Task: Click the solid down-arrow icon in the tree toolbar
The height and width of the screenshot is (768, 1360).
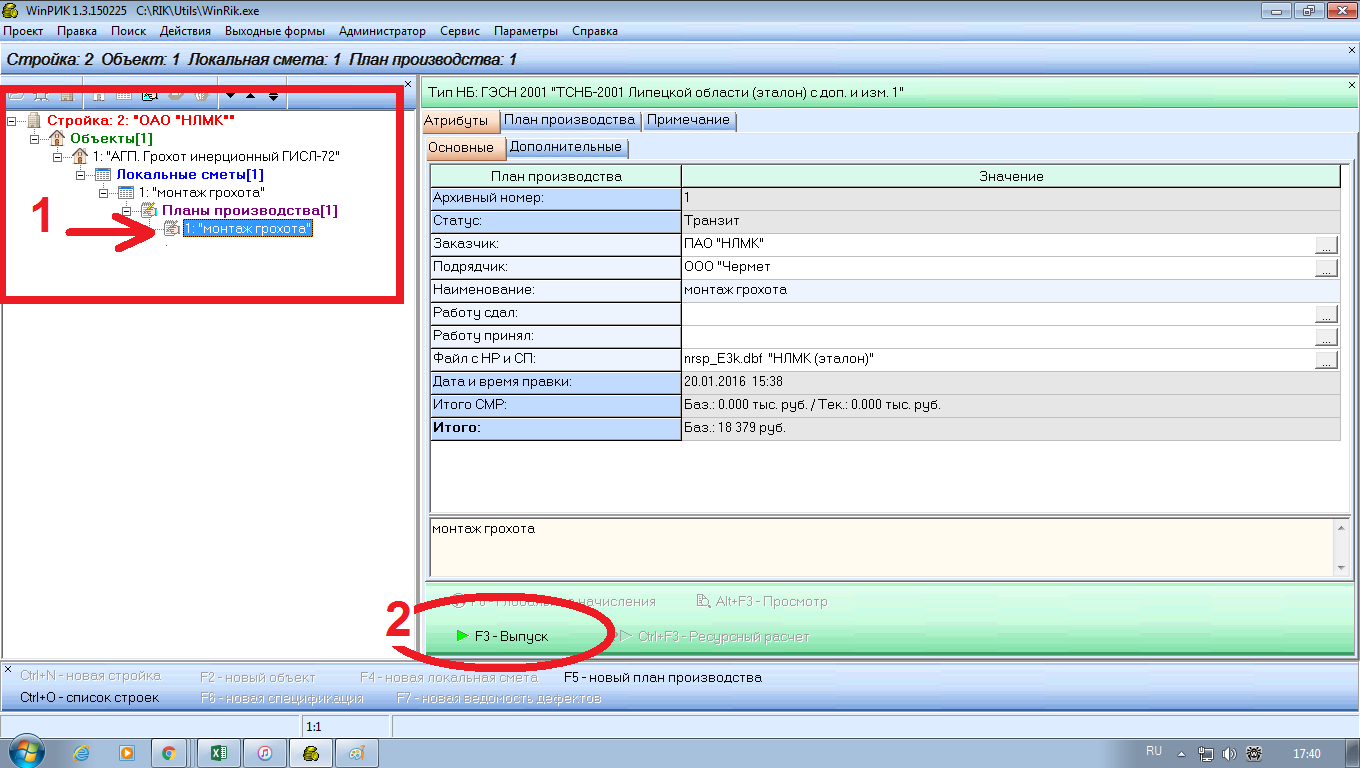Action: pyautogui.click(x=230, y=96)
